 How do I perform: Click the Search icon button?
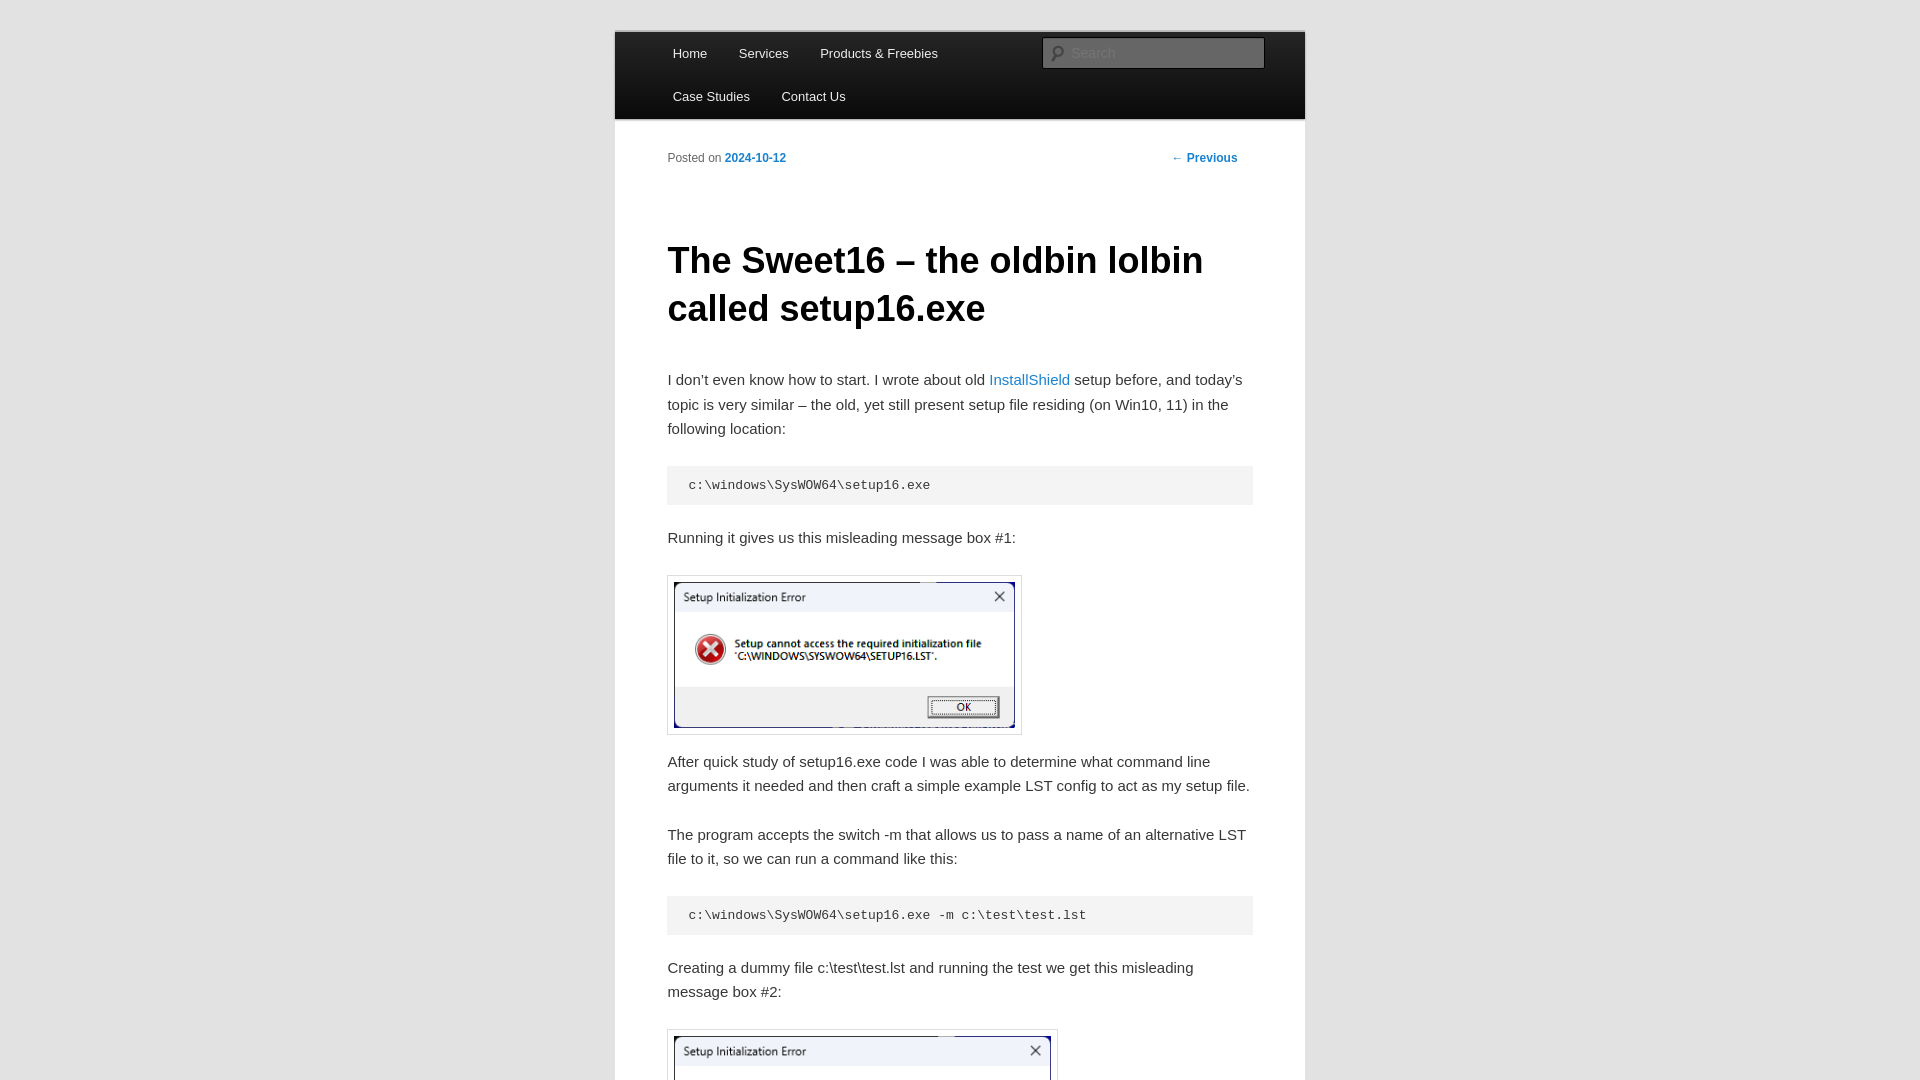pos(1056,53)
